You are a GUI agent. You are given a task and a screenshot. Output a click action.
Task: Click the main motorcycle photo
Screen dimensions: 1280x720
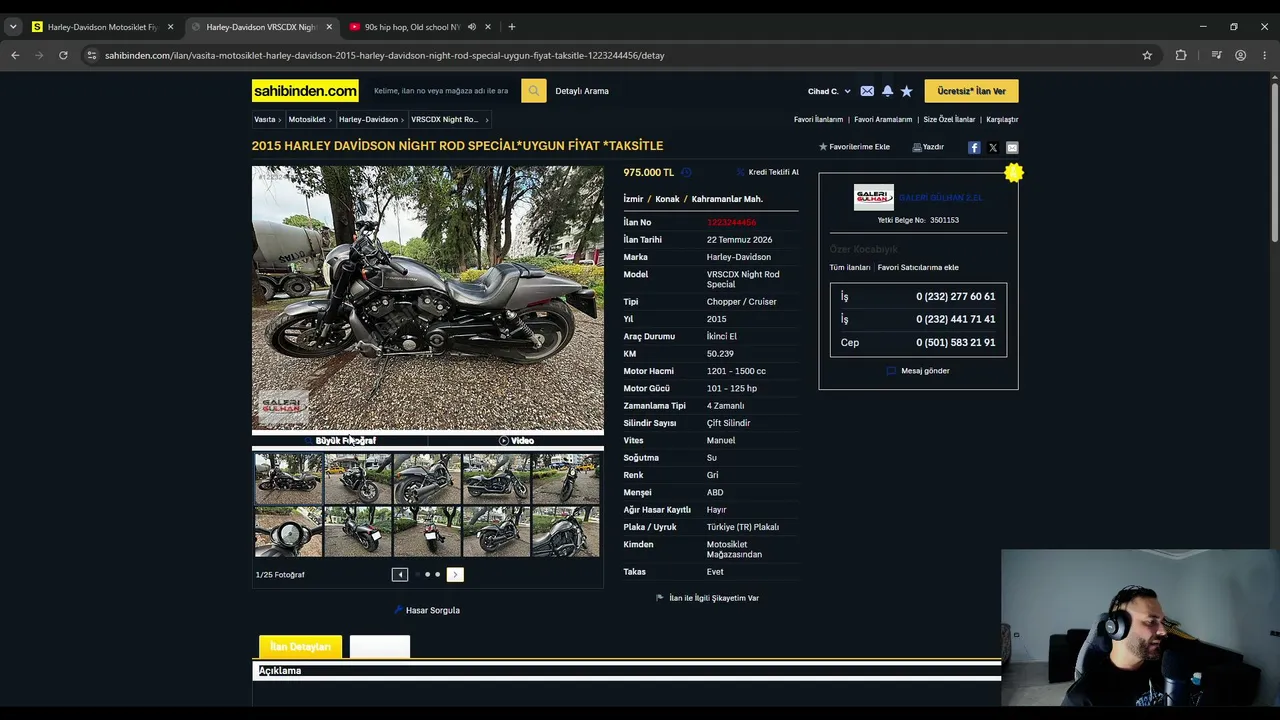428,298
